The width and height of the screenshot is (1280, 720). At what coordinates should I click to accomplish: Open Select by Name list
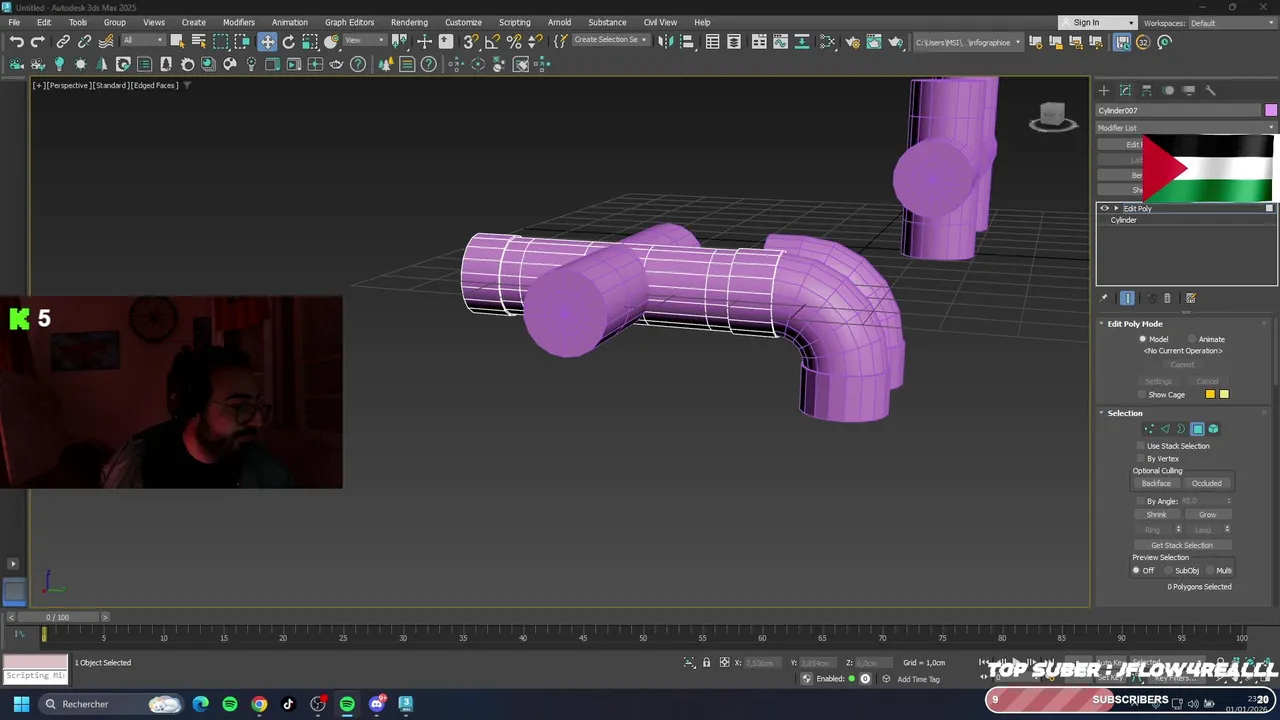pos(199,41)
